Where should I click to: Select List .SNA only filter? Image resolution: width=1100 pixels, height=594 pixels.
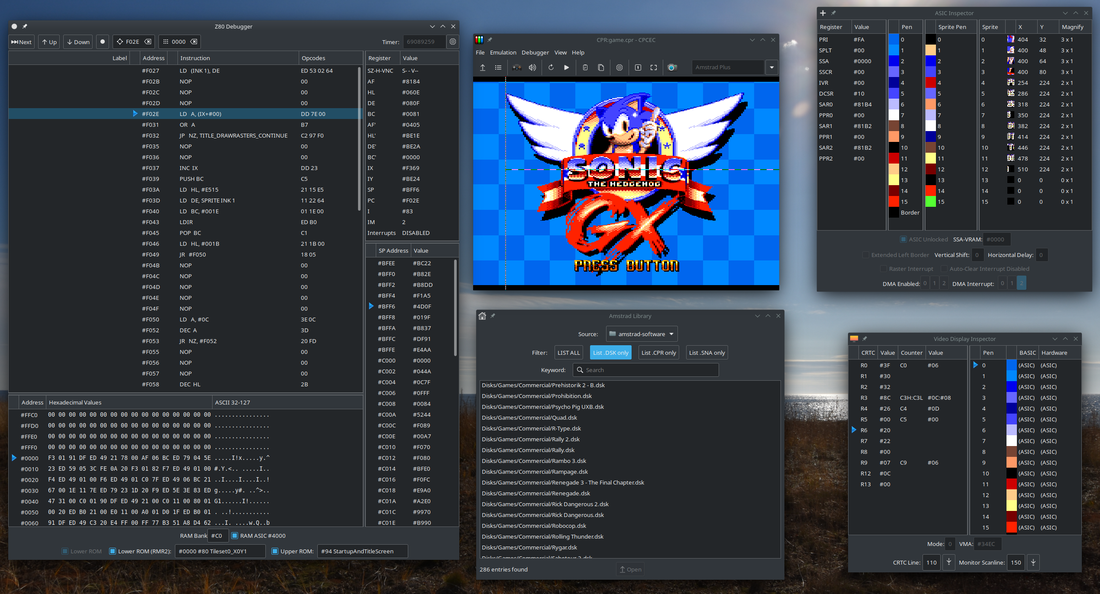point(707,353)
